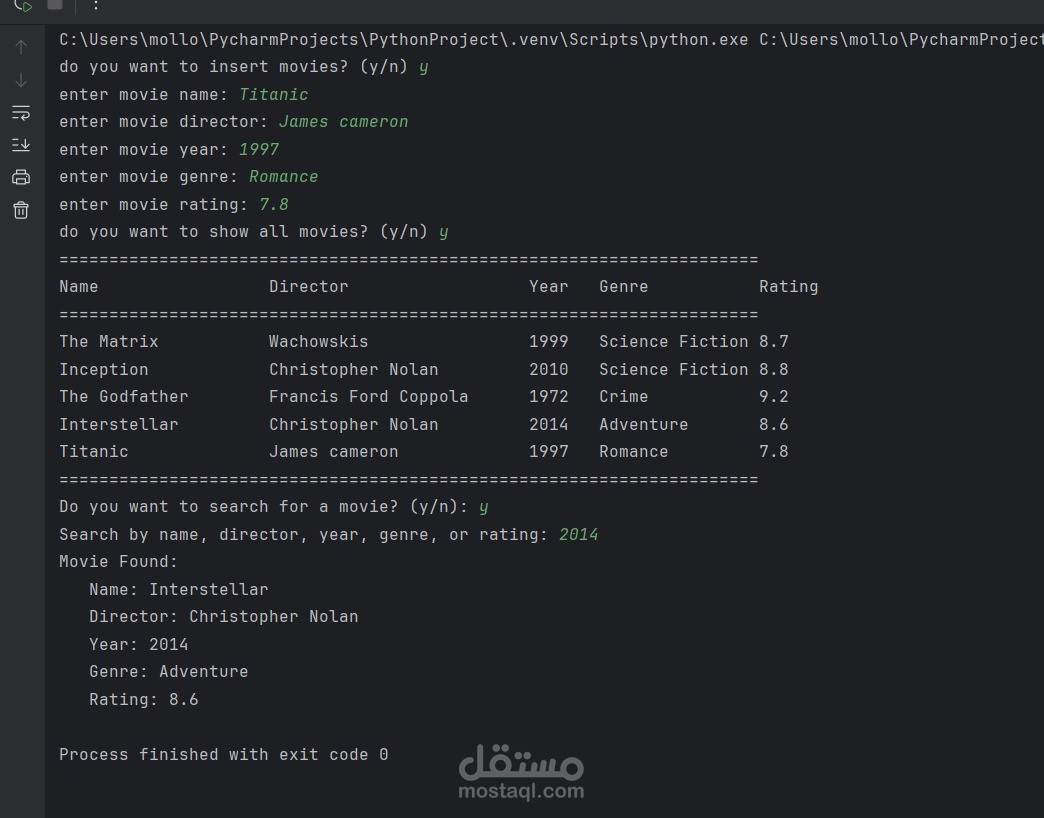Click the Down the Stack Trace arrow
1044x818 pixels.
pos(21,80)
